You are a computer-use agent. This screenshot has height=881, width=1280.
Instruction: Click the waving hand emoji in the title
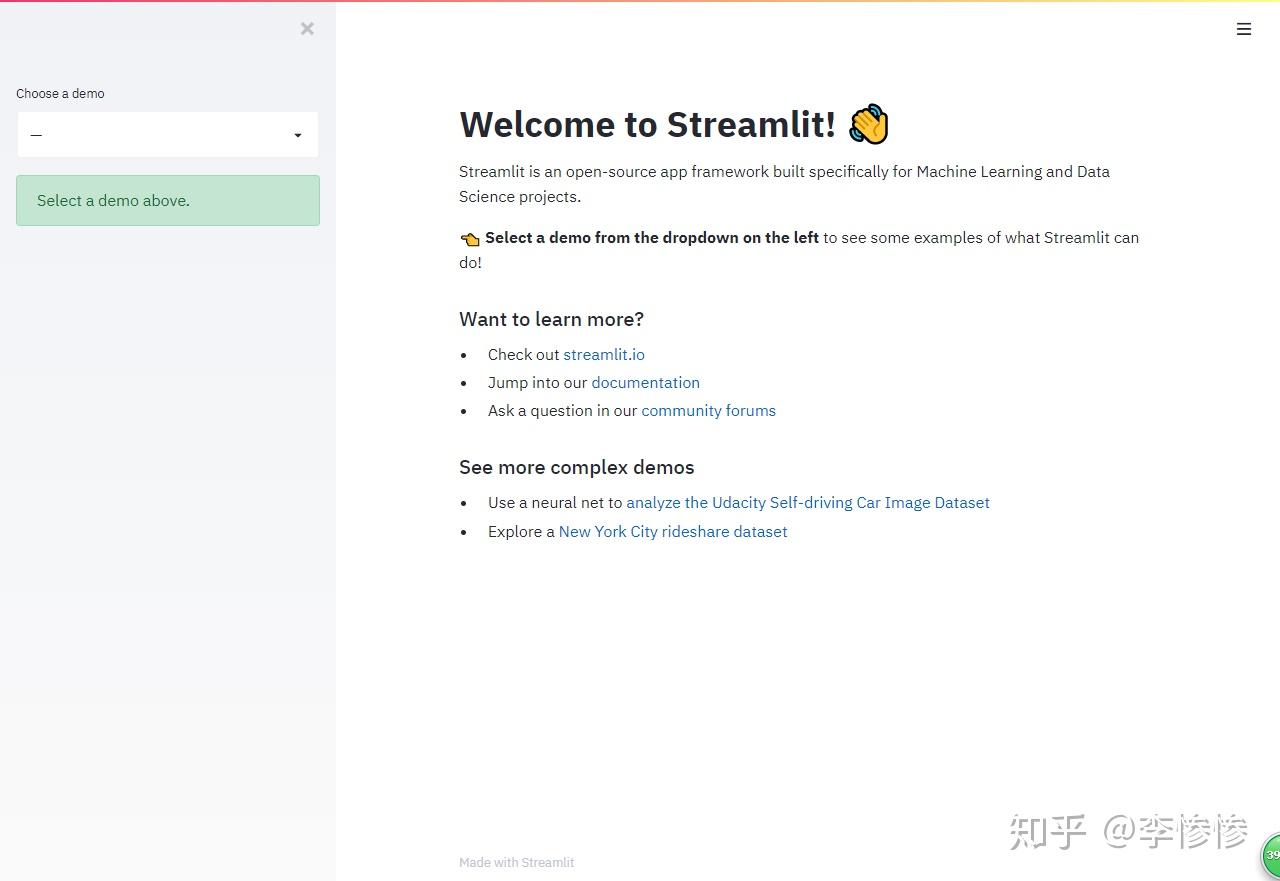[x=868, y=123]
